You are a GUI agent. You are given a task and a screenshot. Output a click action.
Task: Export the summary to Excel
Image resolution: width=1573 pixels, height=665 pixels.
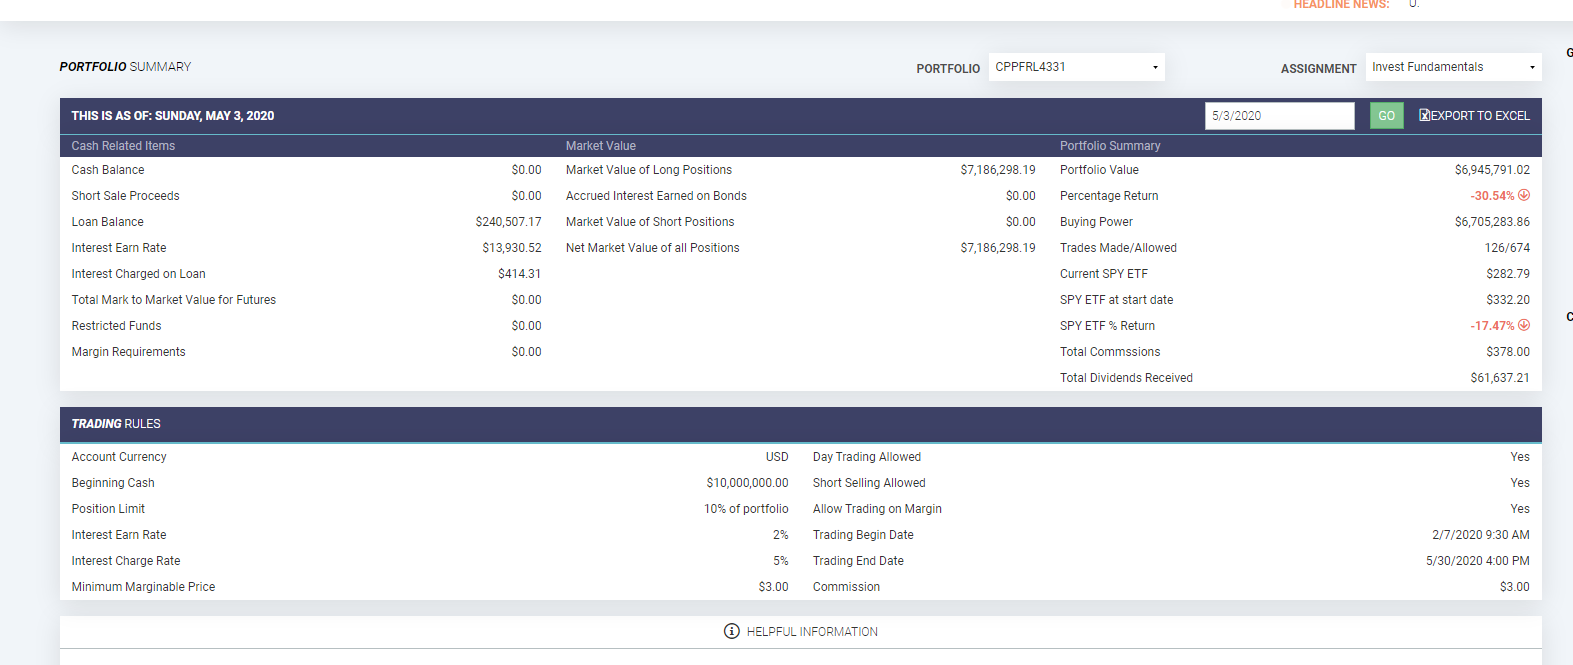click(1474, 116)
